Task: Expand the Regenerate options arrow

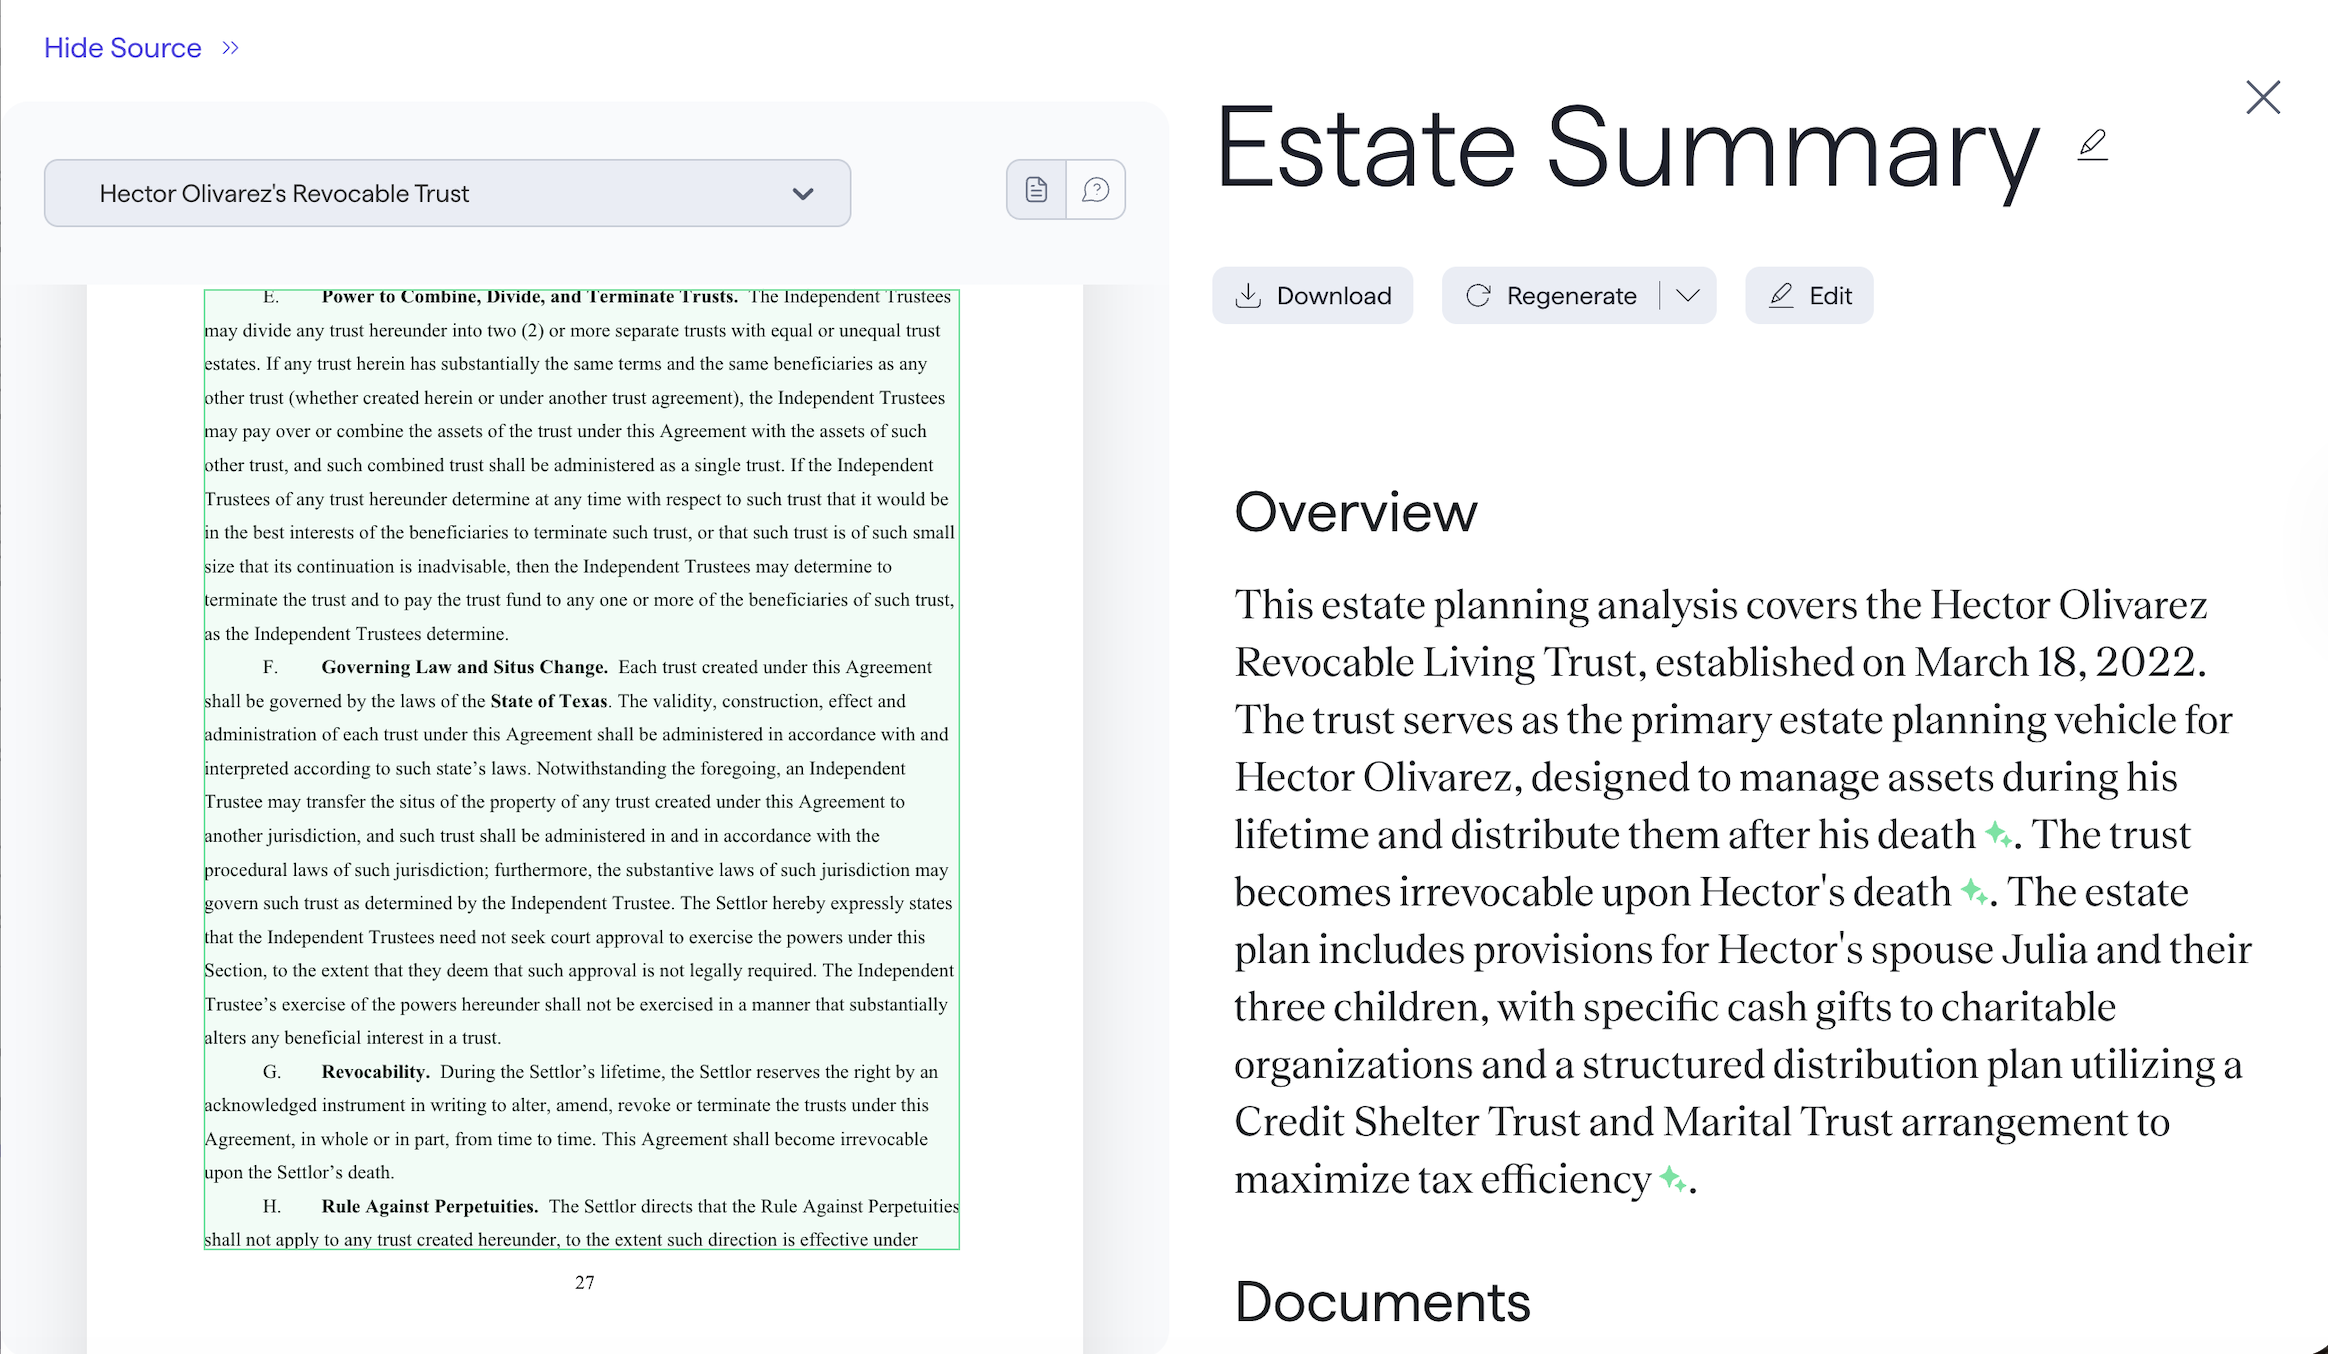Action: tap(1688, 296)
